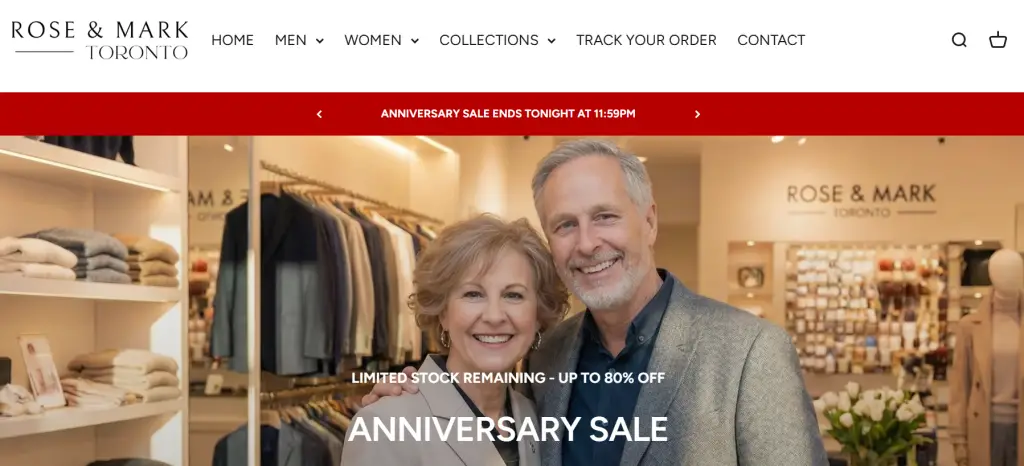This screenshot has height=466, width=1024.
Task: Open the Women navigation item
Action: coord(373,40)
